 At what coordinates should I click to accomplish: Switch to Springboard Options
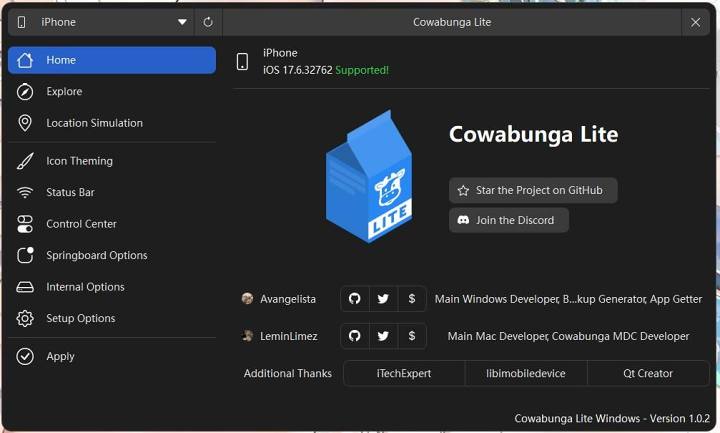[x=96, y=255]
